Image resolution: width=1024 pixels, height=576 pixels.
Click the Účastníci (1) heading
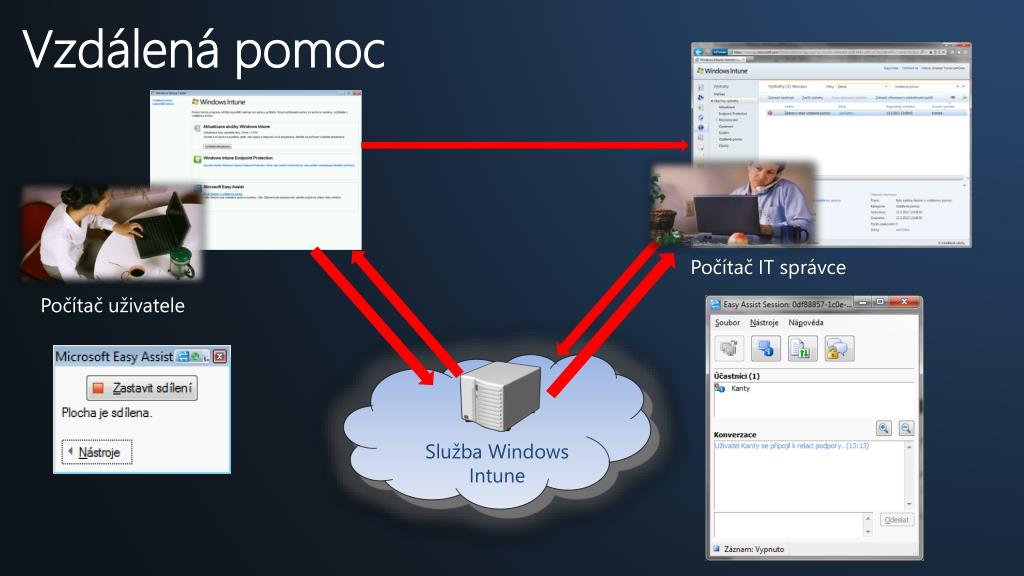coord(737,376)
